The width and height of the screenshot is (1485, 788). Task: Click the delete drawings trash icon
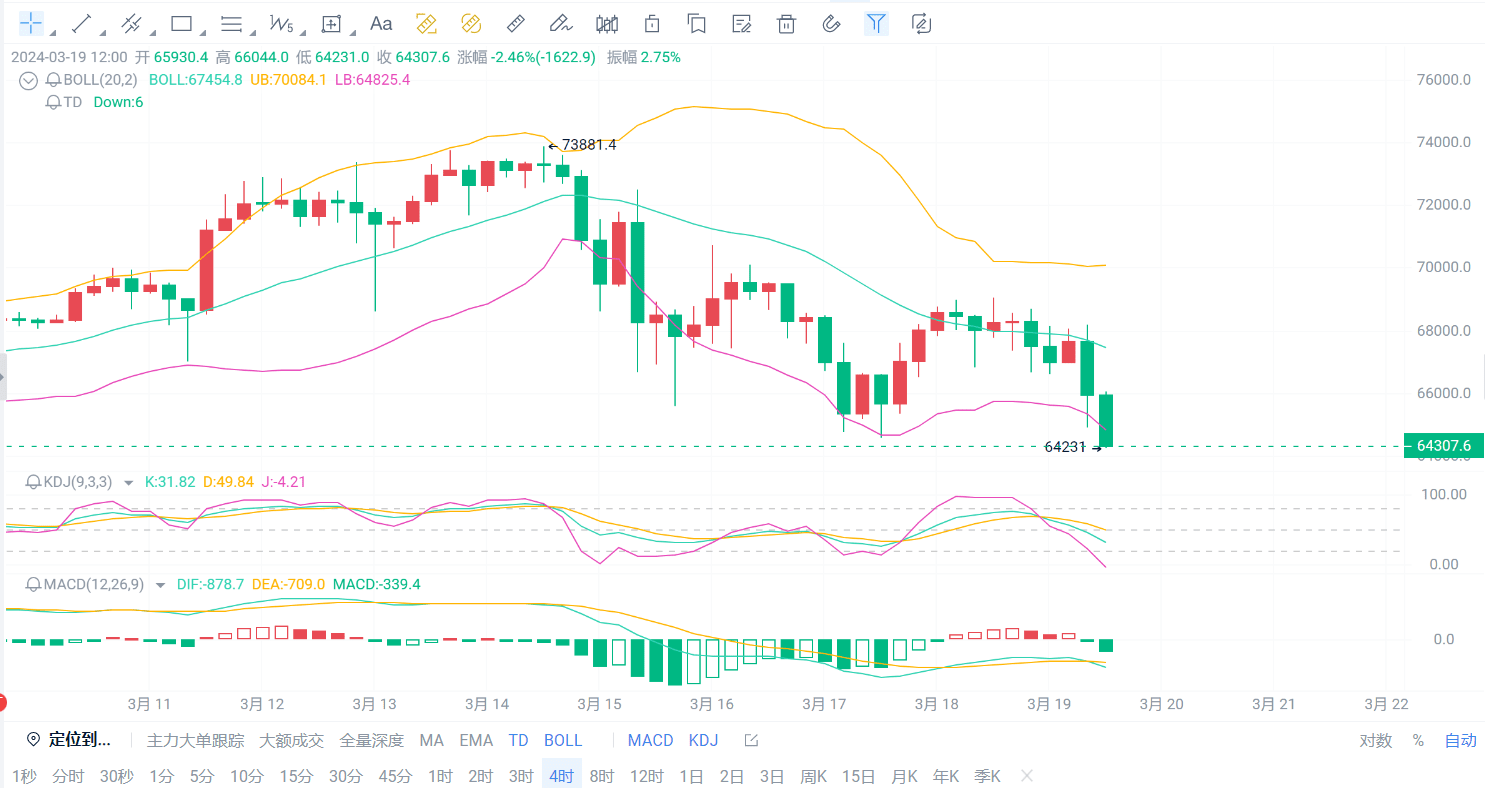tap(786, 23)
